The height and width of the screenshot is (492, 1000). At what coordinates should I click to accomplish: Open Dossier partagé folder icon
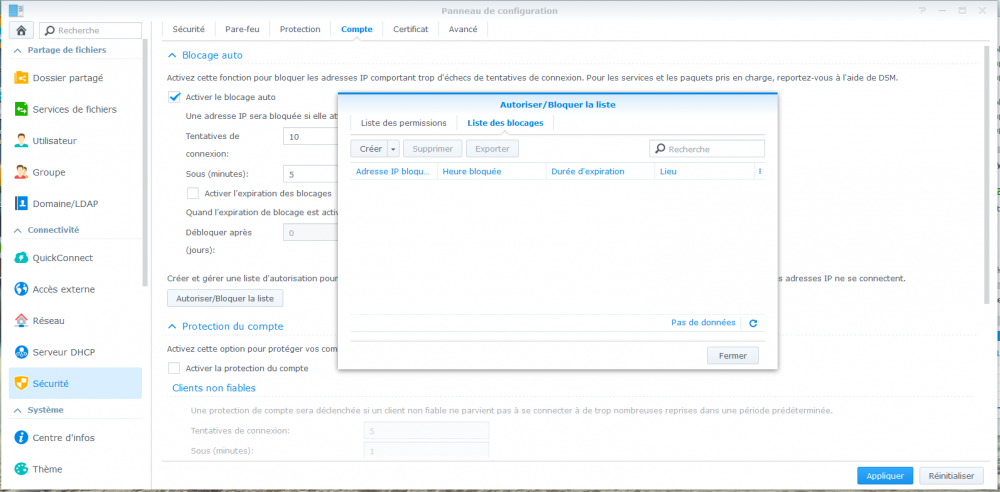coord(21,78)
